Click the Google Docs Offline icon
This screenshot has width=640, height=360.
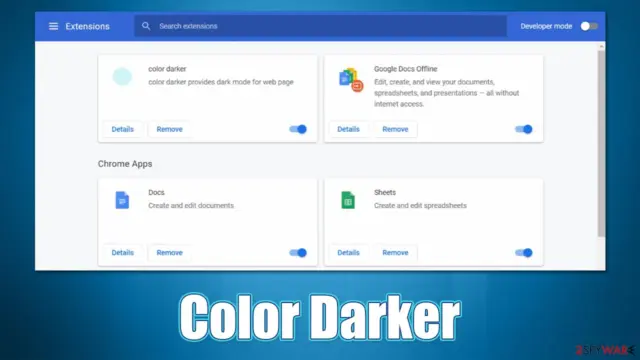(351, 79)
